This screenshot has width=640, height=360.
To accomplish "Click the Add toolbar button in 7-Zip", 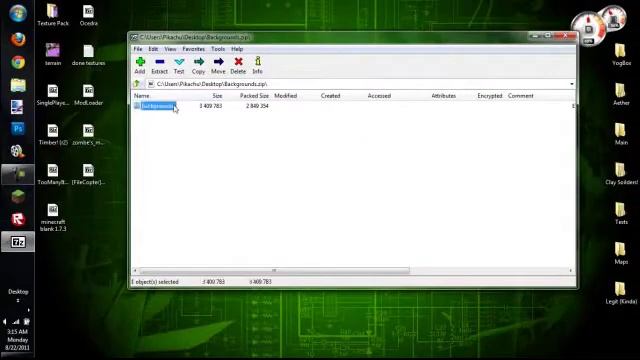I will pyautogui.click(x=140, y=65).
